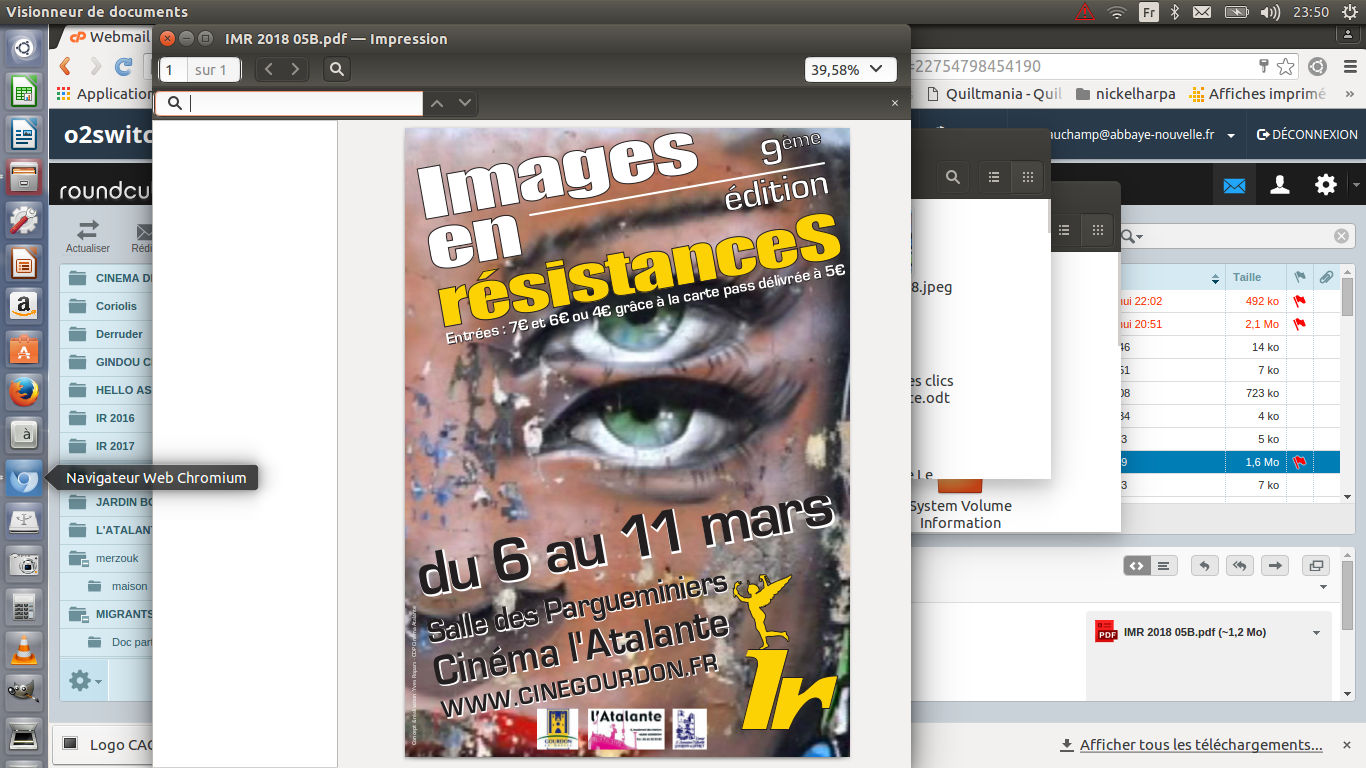
Task: Click Afficher tous les téléchargements link
Action: point(1200,745)
